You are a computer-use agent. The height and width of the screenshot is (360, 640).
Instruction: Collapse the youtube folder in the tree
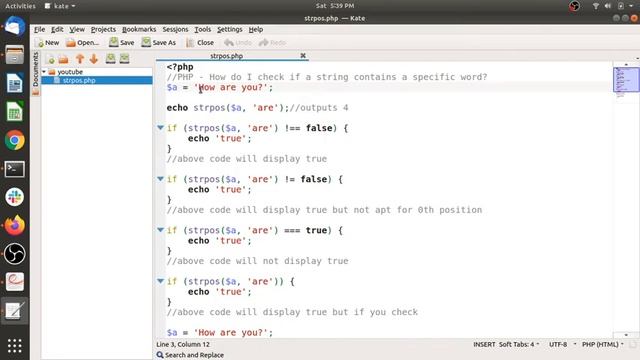click(44, 72)
